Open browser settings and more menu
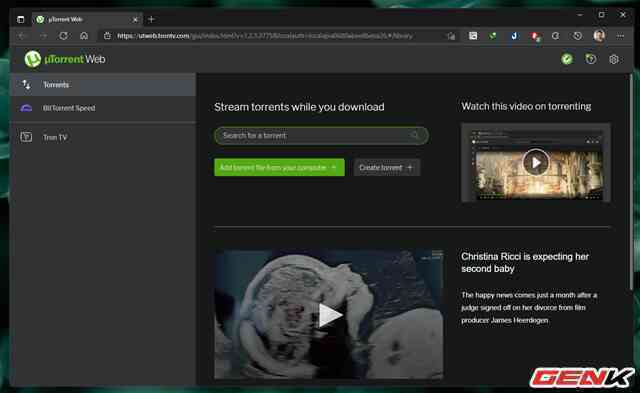The width and height of the screenshot is (640, 393). [620, 36]
